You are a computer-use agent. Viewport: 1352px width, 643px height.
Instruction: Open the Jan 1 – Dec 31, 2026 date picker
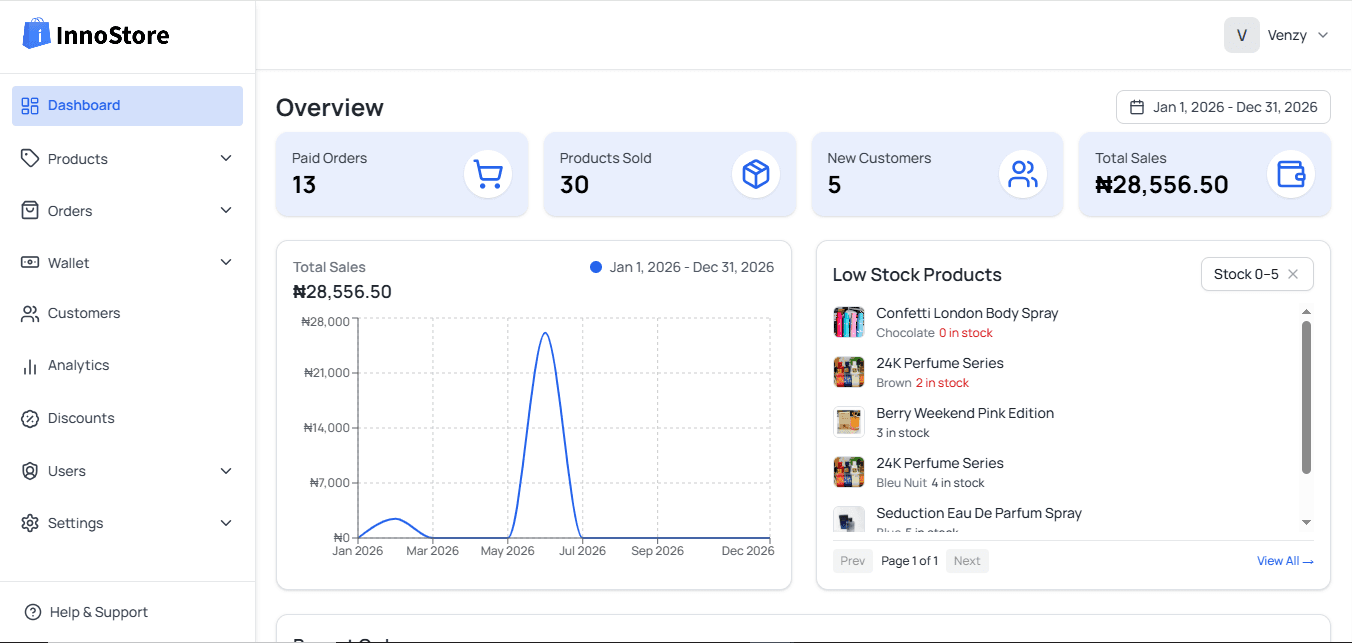pyautogui.click(x=1223, y=107)
